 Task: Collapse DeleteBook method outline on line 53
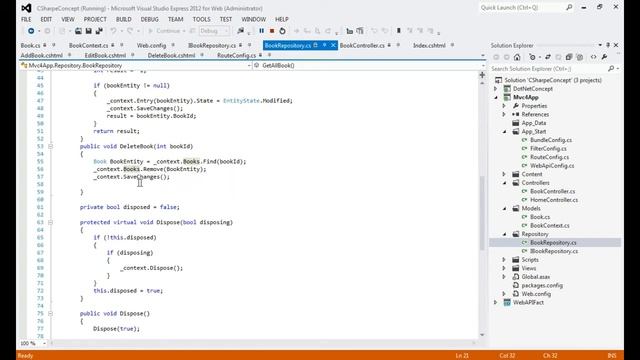pyautogui.click(x=50, y=146)
